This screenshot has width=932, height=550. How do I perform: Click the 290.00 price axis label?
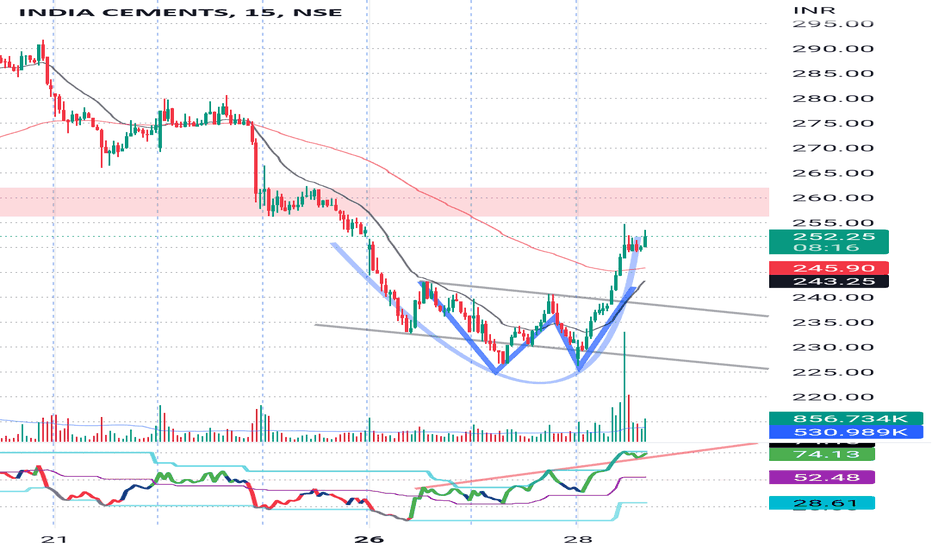[833, 49]
